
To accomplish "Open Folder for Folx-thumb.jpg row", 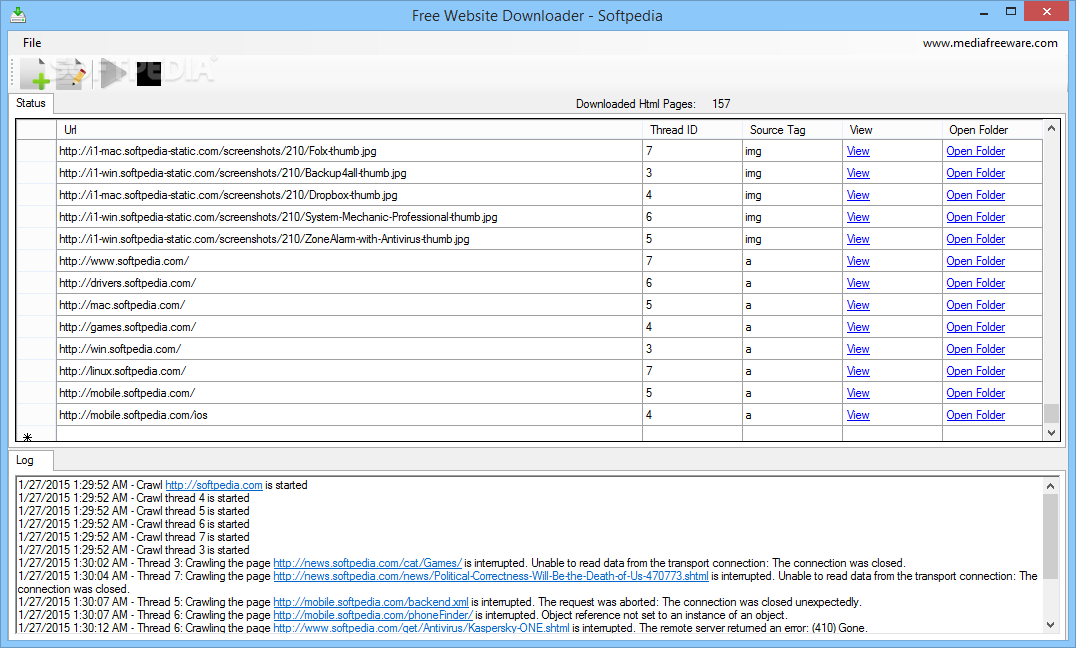I will tap(975, 151).
